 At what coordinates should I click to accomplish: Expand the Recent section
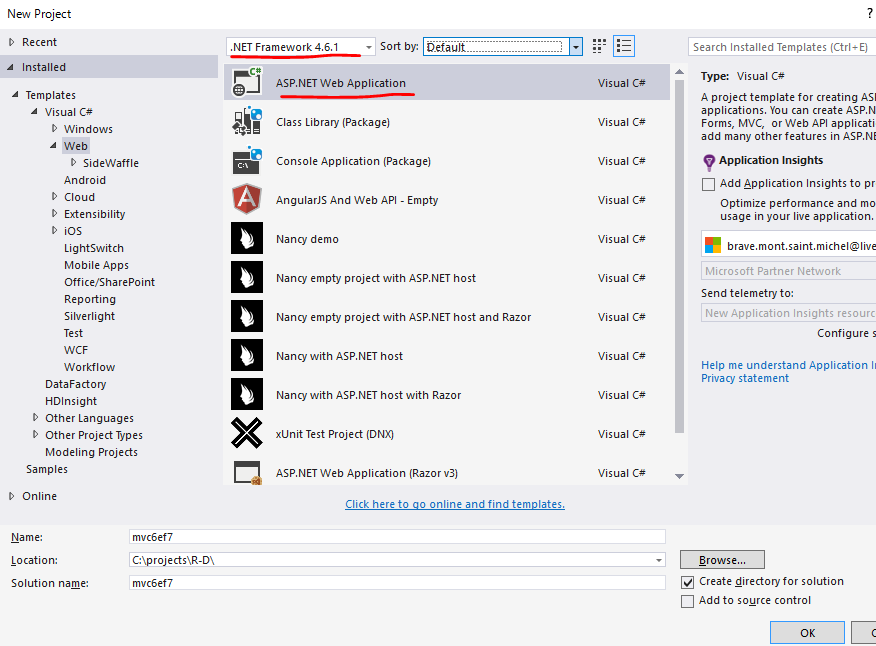tap(12, 42)
